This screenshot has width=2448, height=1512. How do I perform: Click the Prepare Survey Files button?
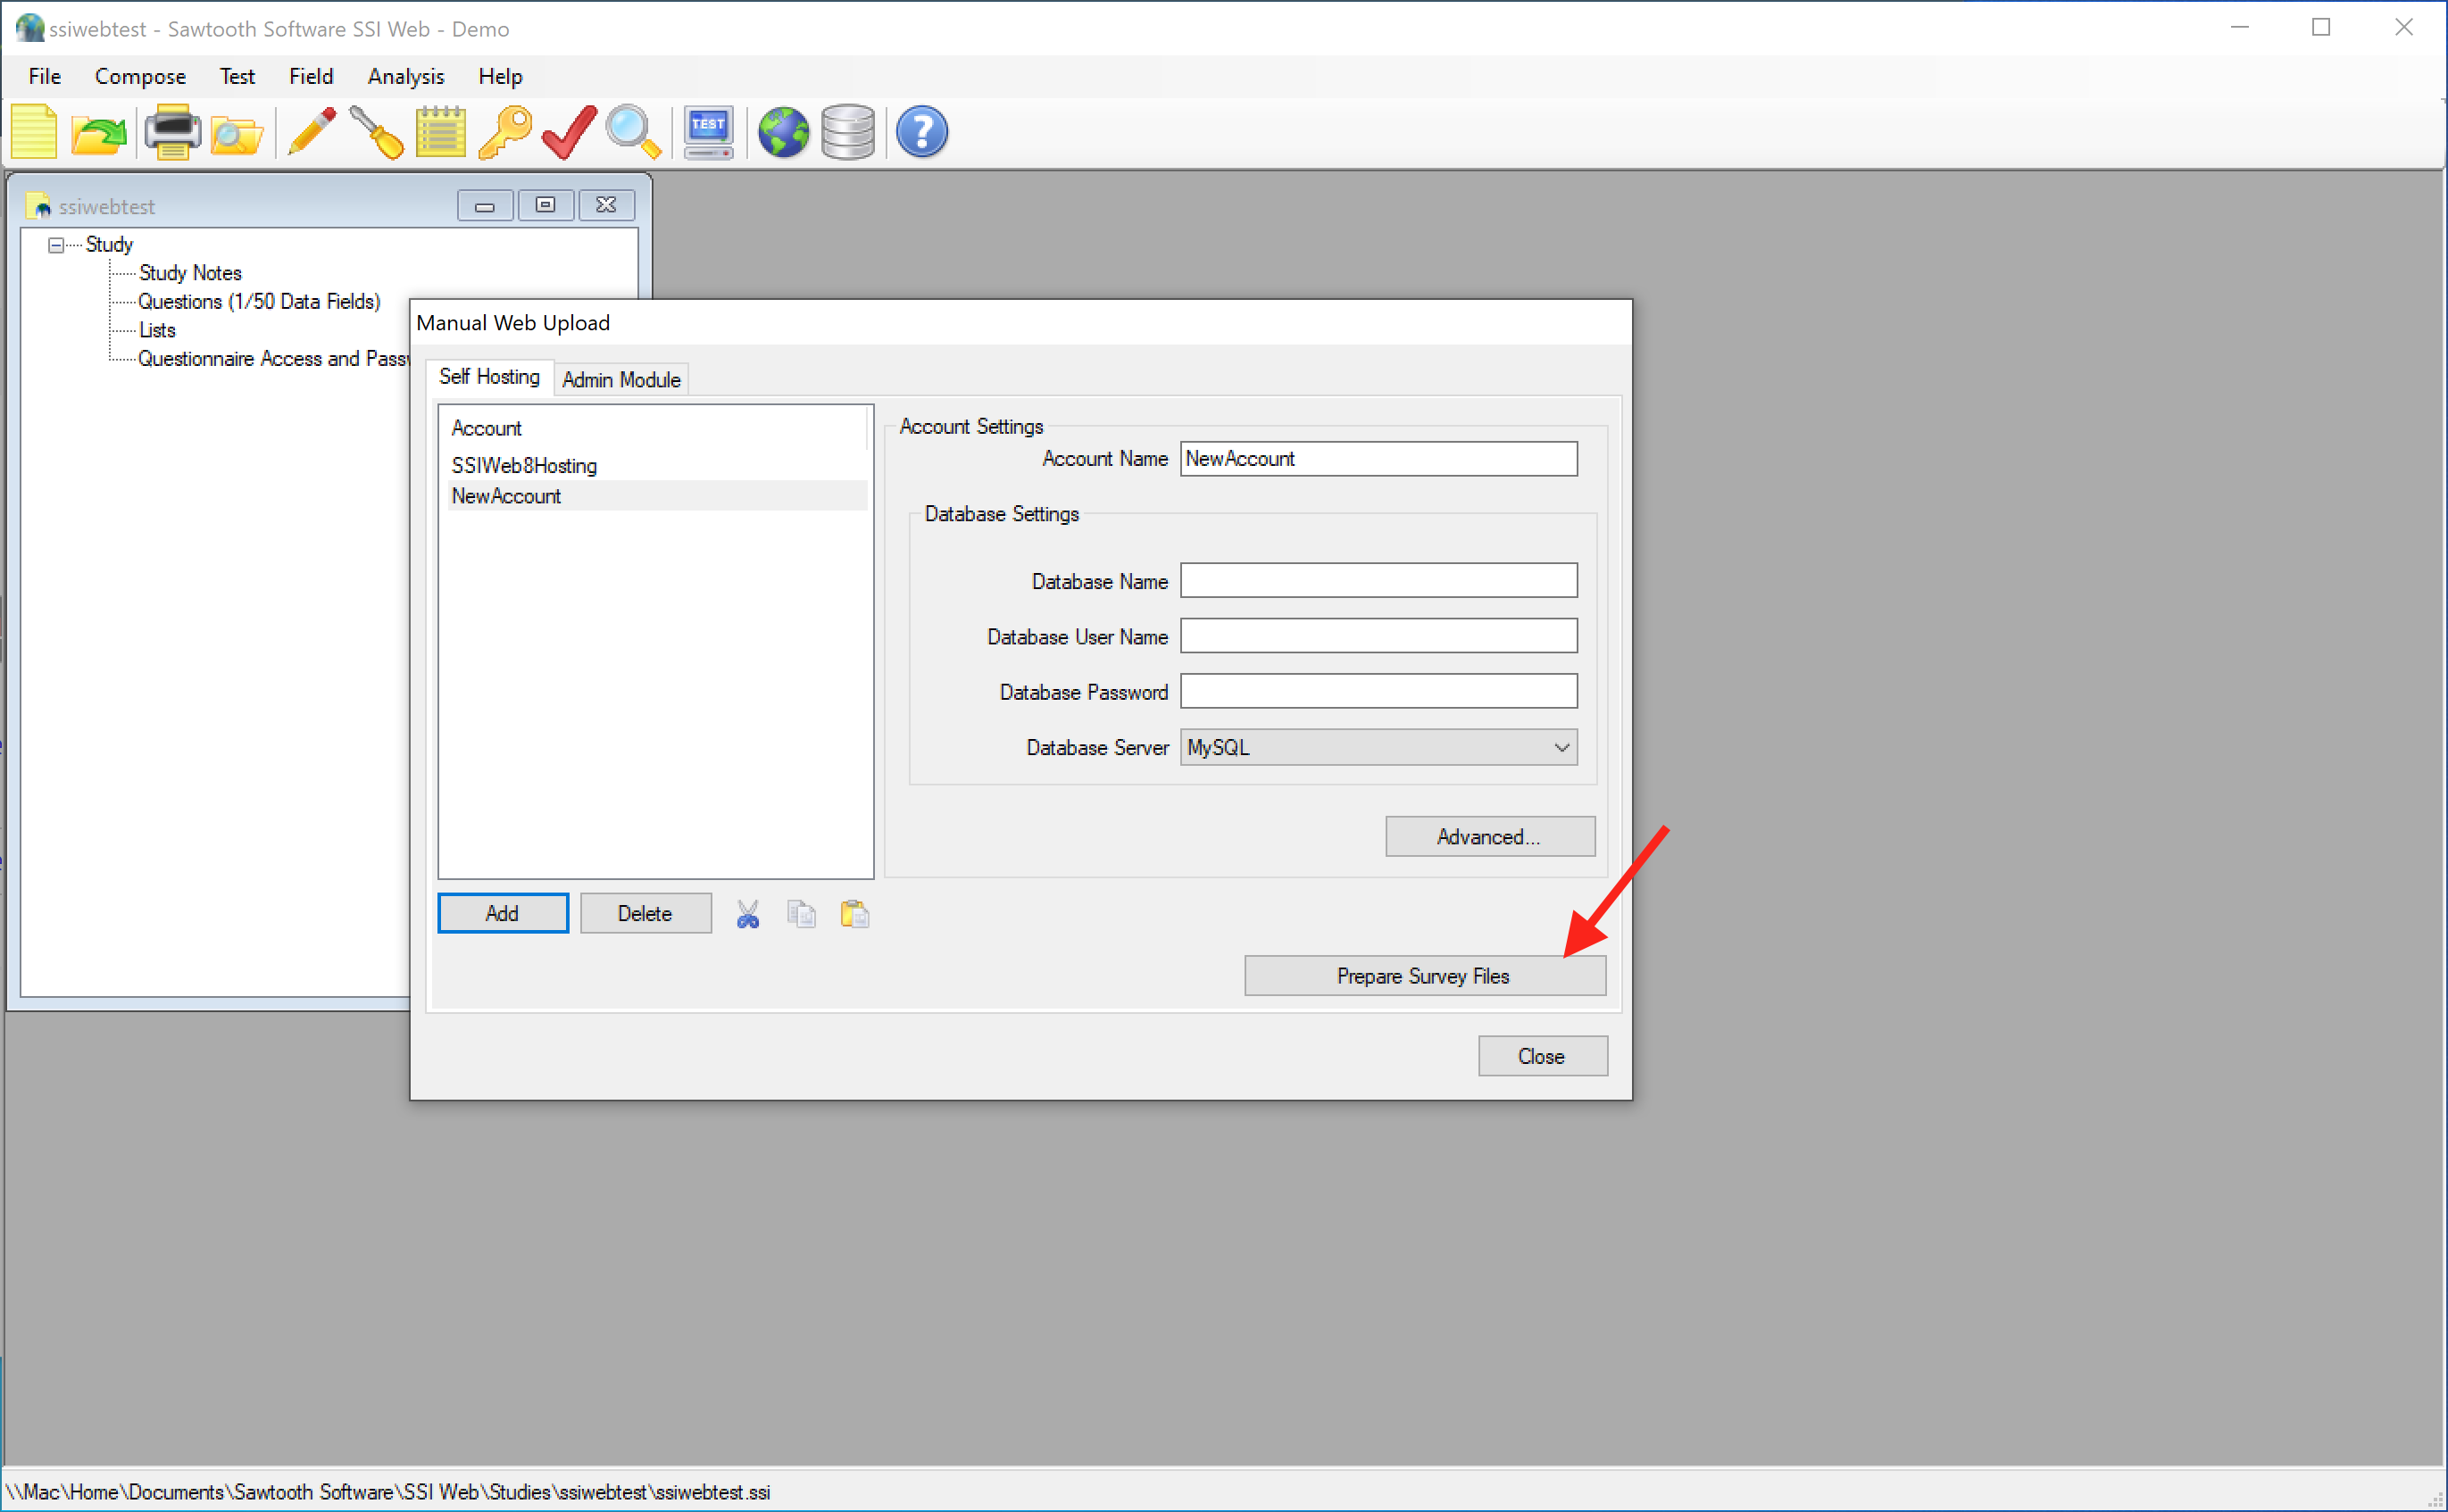pos(1421,974)
